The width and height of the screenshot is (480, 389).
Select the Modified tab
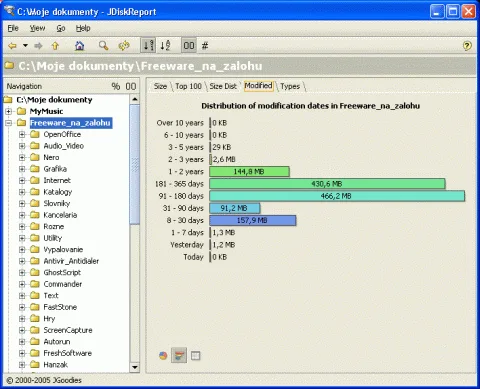pos(258,86)
